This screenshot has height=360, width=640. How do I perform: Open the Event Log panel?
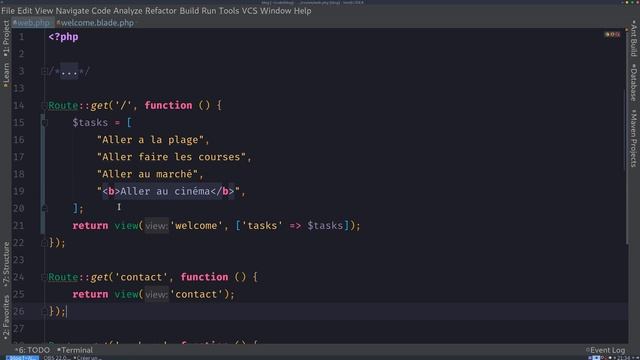606,350
